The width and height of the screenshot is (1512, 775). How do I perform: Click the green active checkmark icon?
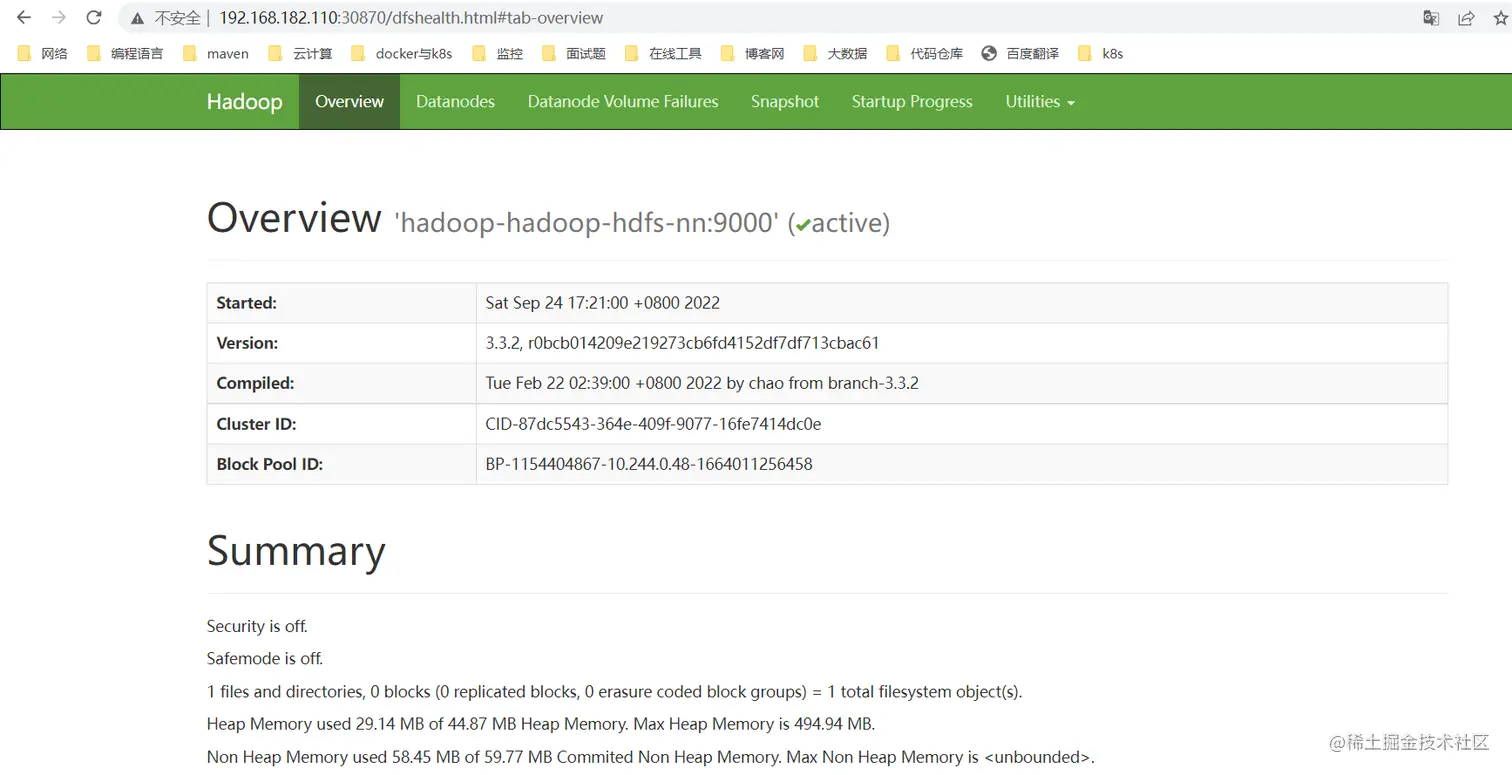[803, 225]
